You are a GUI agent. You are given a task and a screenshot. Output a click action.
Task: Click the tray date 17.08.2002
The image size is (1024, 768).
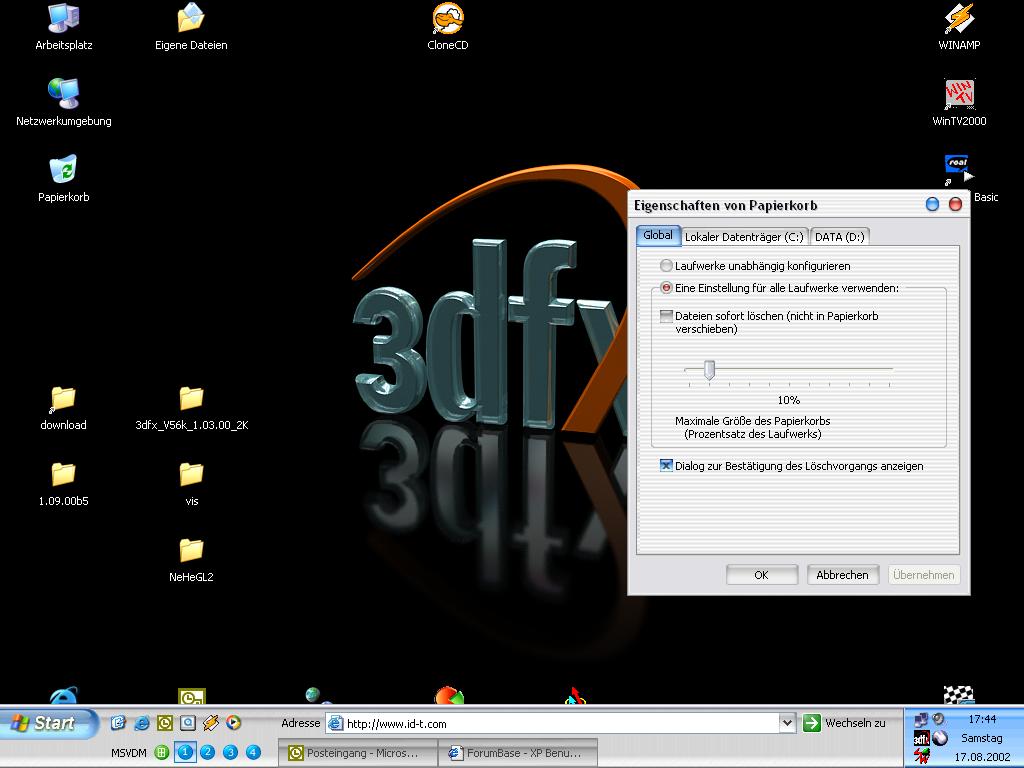click(x=982, y=757)
